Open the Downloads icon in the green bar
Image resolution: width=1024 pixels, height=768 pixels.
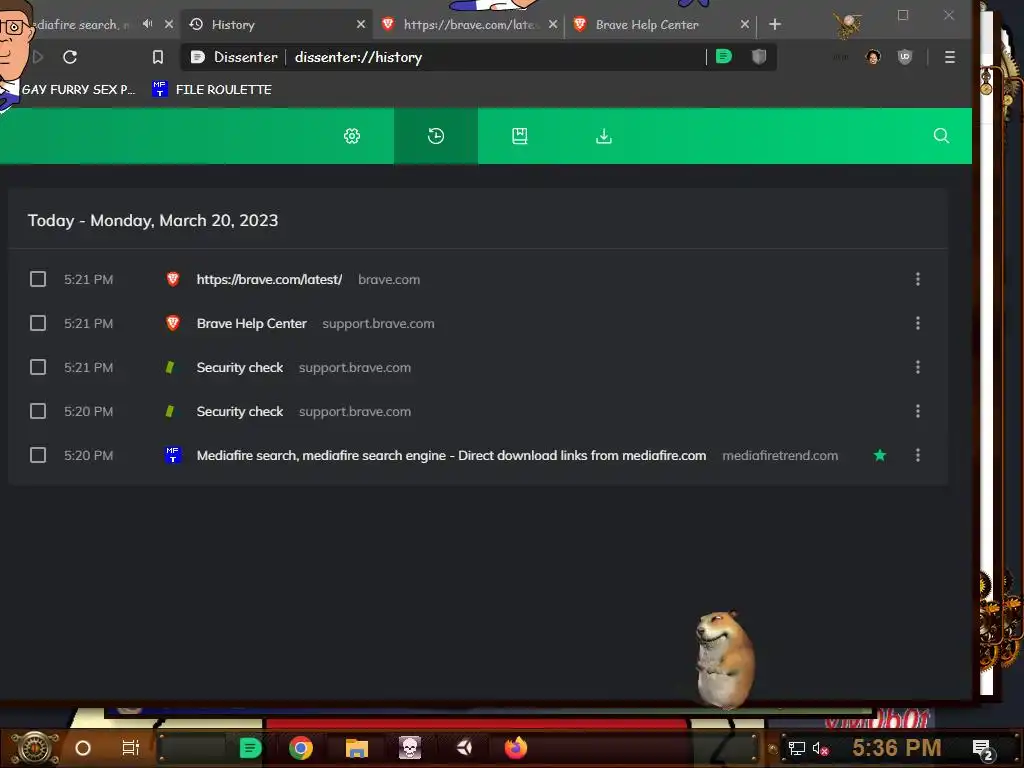604,136
